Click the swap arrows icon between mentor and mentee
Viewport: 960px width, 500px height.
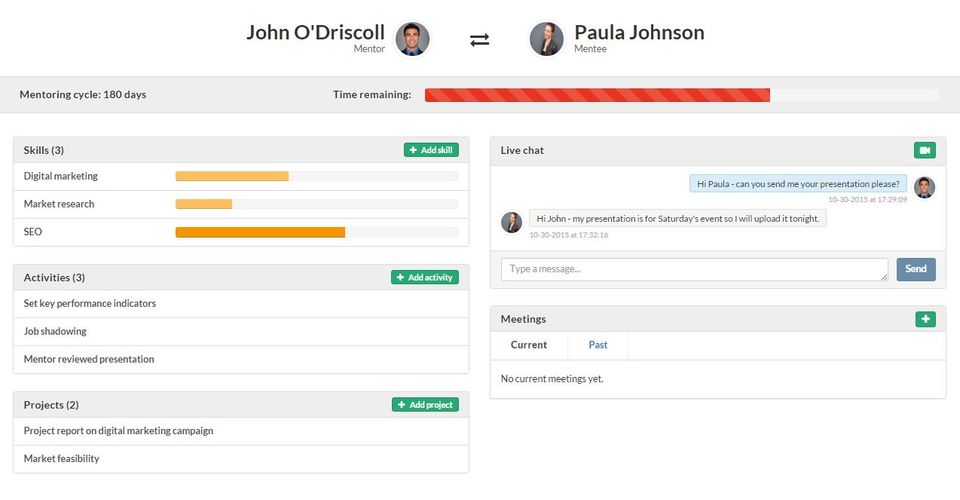(479, 40)
